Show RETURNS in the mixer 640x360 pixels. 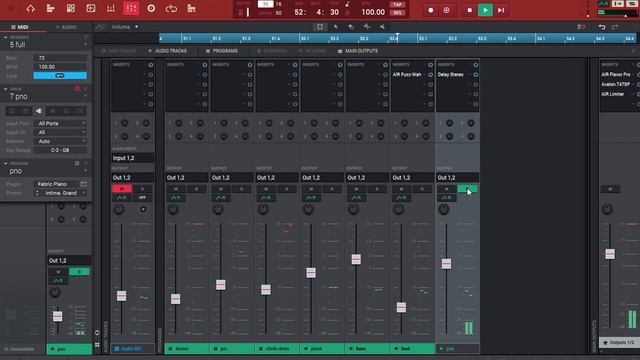[x=313, y=51]
